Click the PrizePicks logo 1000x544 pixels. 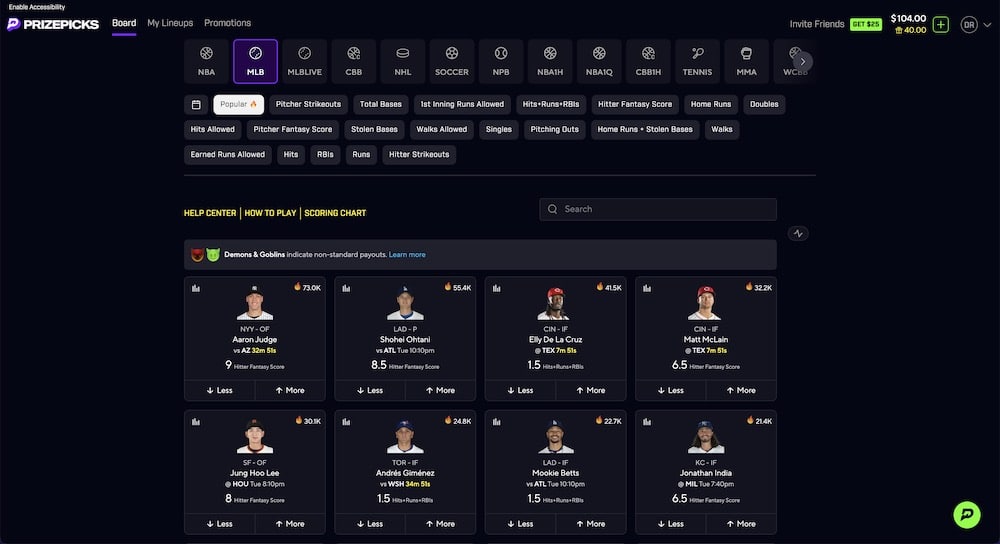click(53, 23)
